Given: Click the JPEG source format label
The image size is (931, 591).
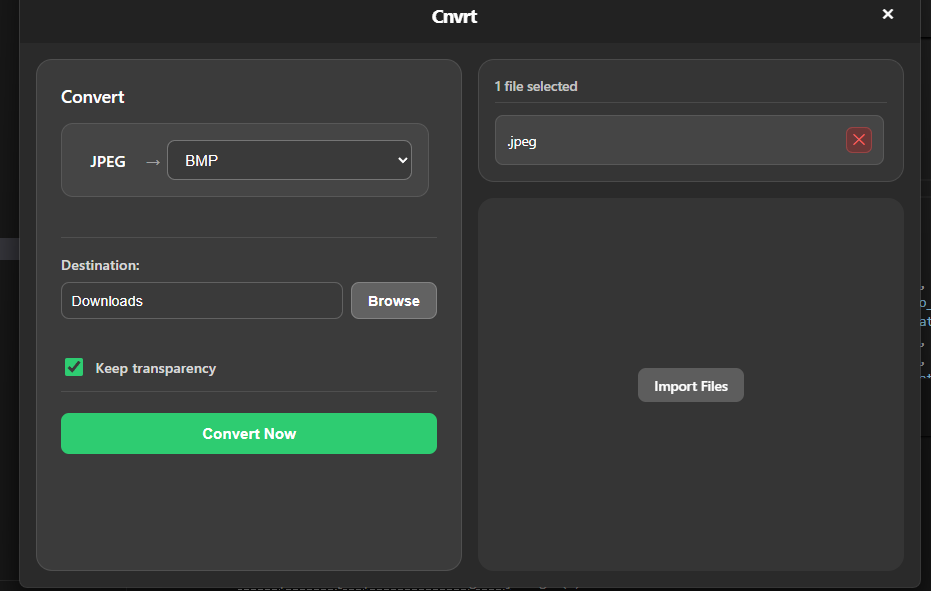Looking at the screenshot, I should (x=108, y=161).
